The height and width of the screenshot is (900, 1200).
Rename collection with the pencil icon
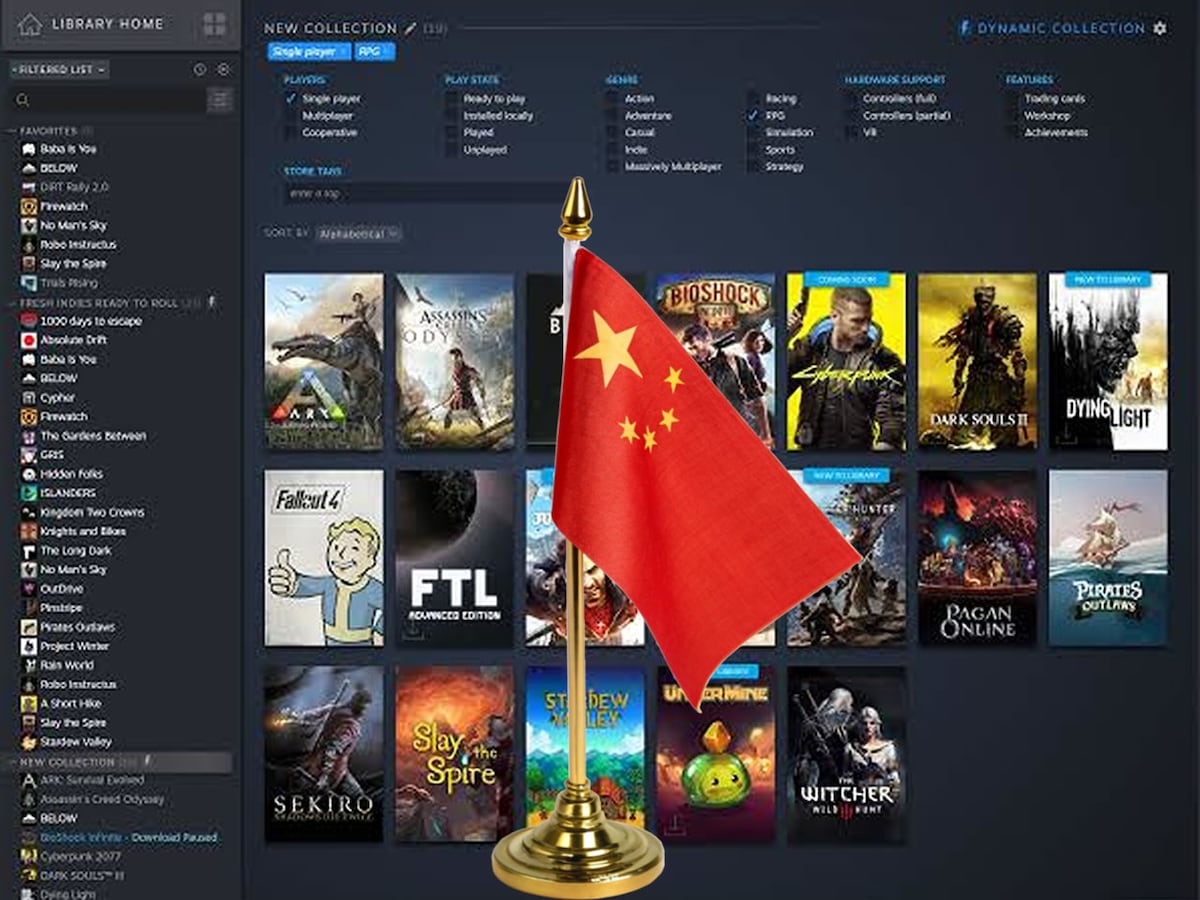tap(409, 29)
